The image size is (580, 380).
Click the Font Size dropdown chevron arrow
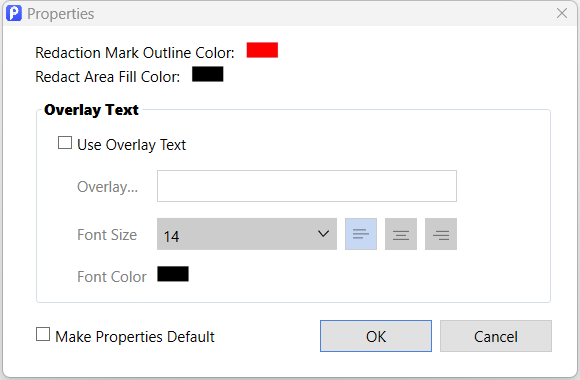pos(323,234)
